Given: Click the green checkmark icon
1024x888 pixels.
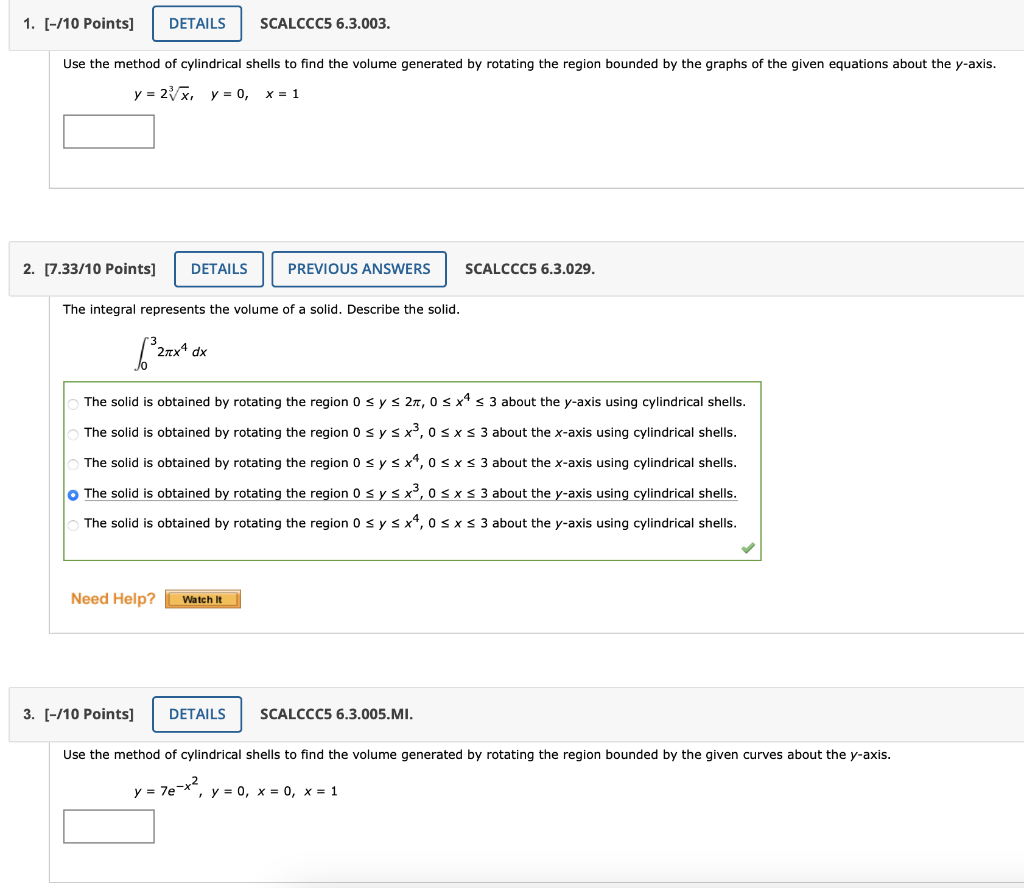Looking at the screenshot, I should [747, 548].
